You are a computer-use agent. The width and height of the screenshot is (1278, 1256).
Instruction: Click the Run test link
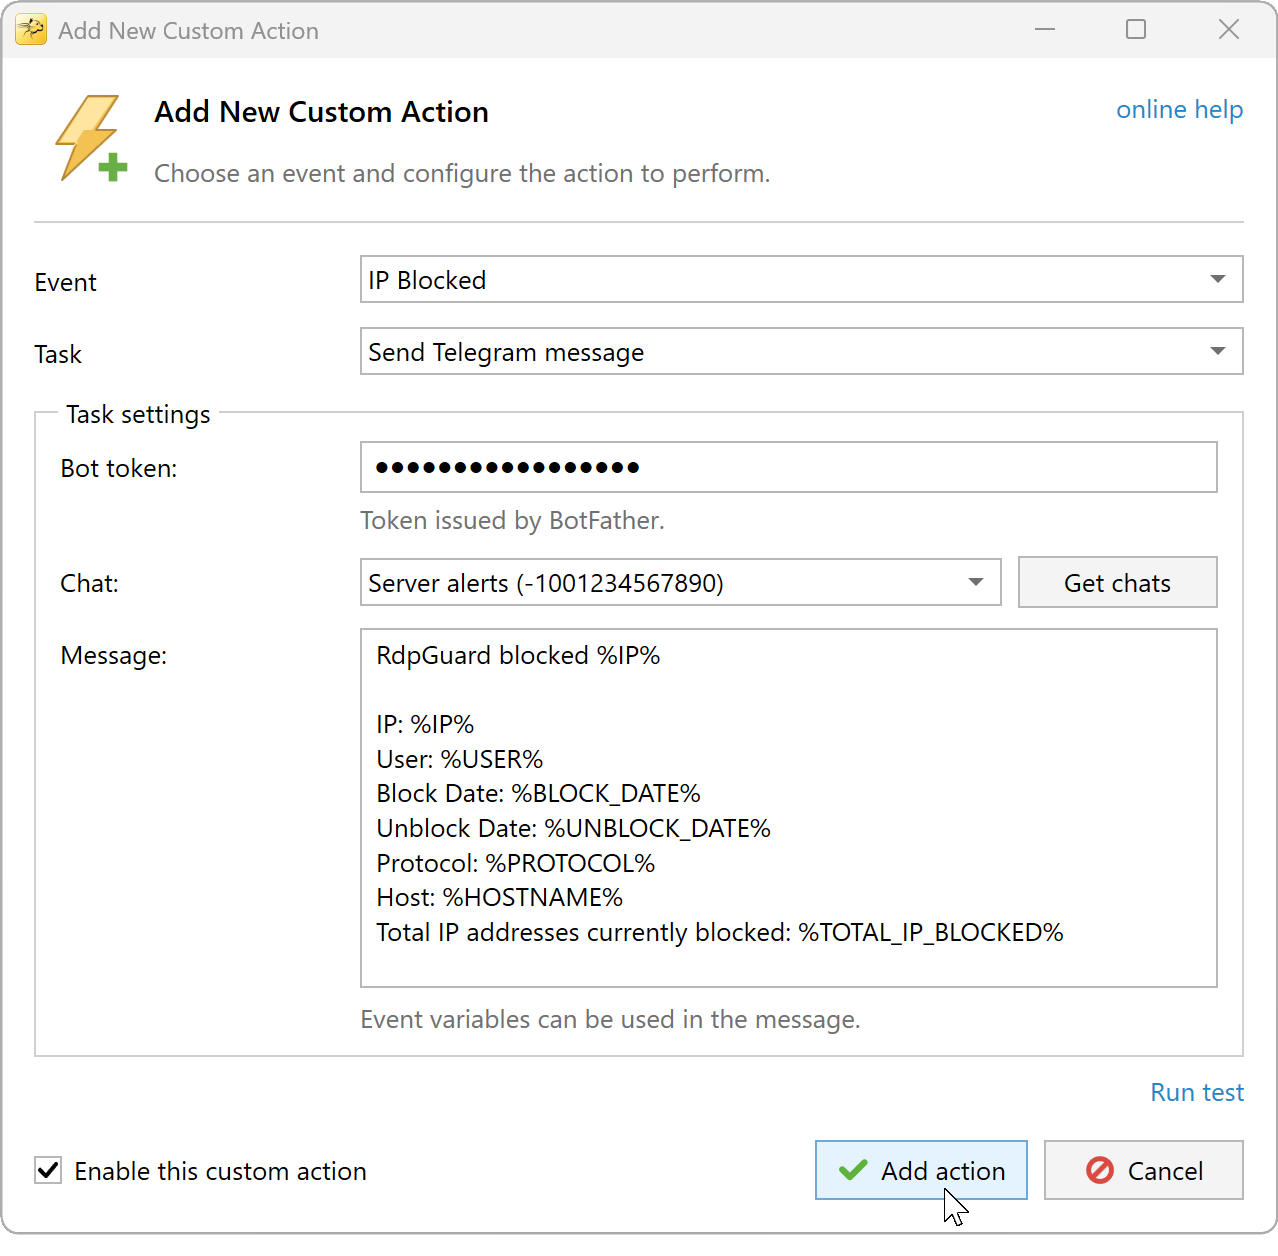pyautogui.click(x=1197, y=1092)
